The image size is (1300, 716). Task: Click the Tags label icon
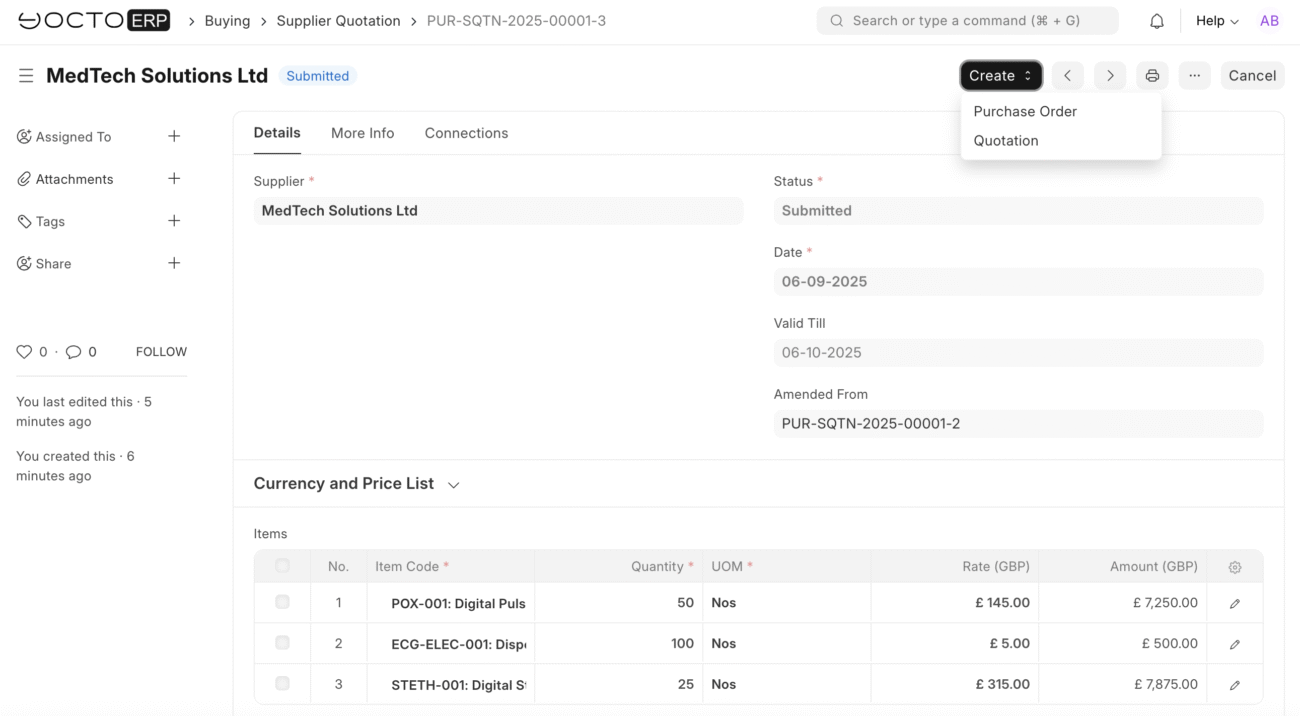(24, 221)
